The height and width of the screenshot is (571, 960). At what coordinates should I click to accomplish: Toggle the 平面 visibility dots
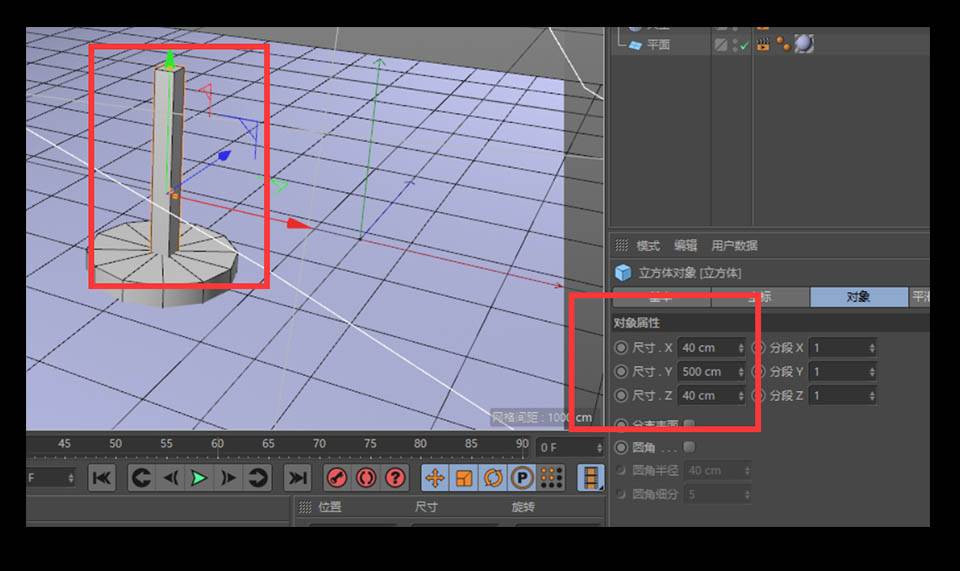pyautogui.click(x=735, y=45)
